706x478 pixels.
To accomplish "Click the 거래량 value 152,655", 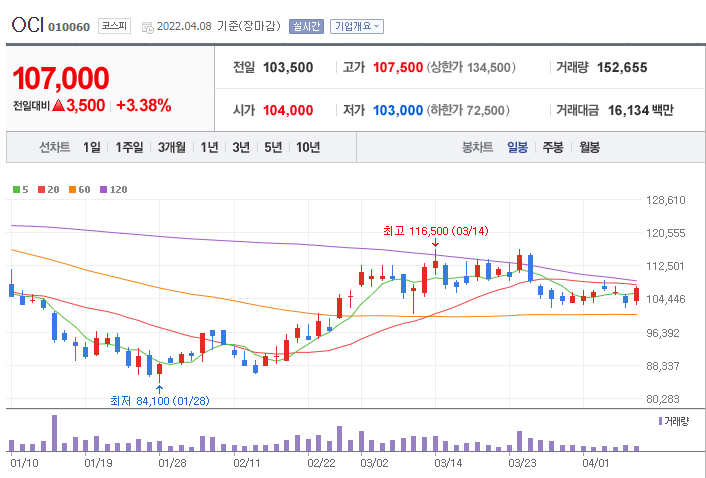I will pyautogui.click(x=622, y=68).
